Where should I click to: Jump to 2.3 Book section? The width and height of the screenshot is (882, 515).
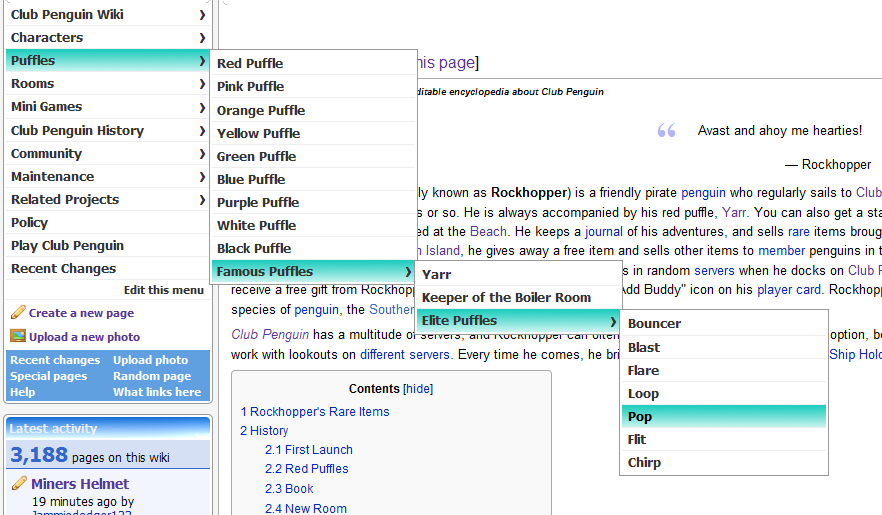point(289,489)
